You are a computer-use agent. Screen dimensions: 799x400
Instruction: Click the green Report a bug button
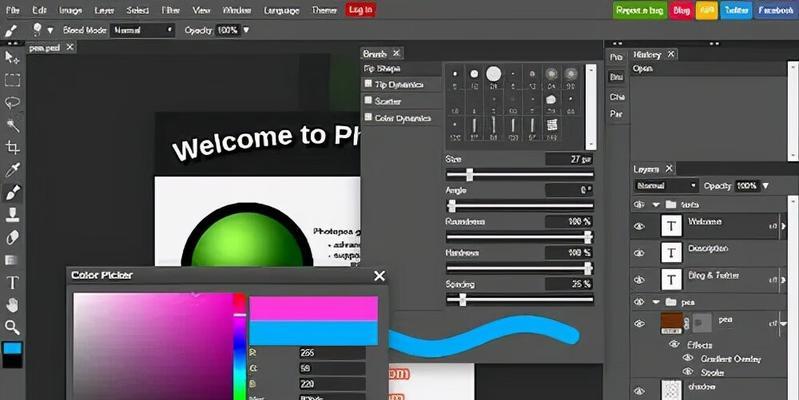pos(638,10)
